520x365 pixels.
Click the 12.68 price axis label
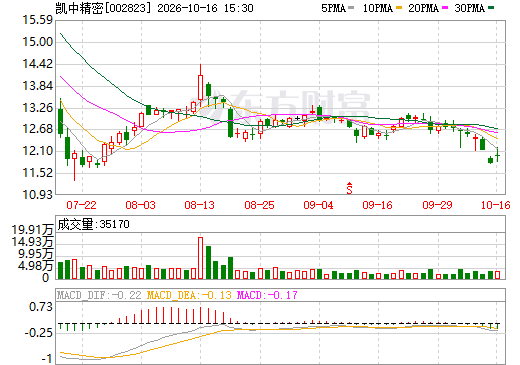pos(38,129)
